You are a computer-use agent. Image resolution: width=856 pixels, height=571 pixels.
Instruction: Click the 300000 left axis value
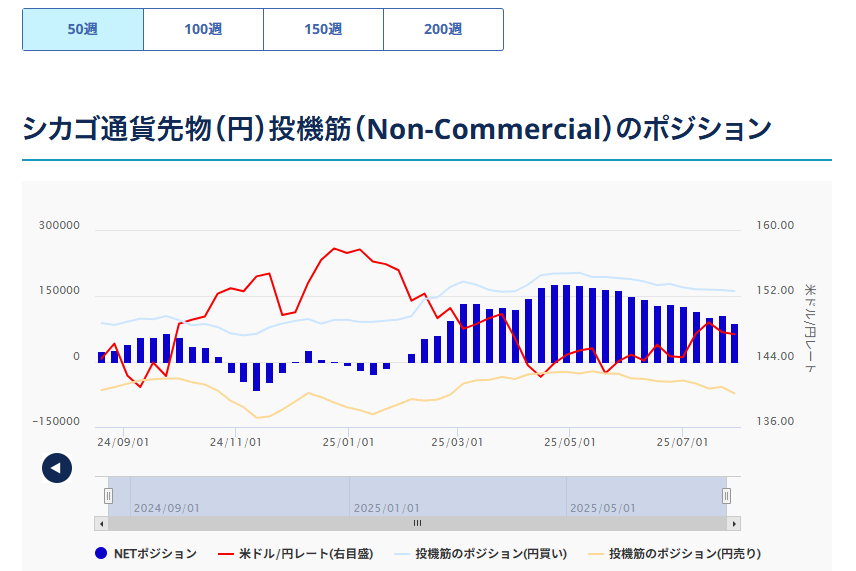coord(59,225)
